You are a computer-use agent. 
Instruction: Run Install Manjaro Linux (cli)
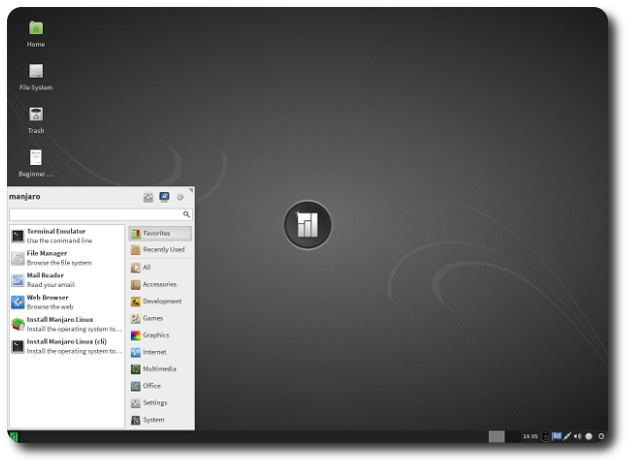tap(60, 346)
